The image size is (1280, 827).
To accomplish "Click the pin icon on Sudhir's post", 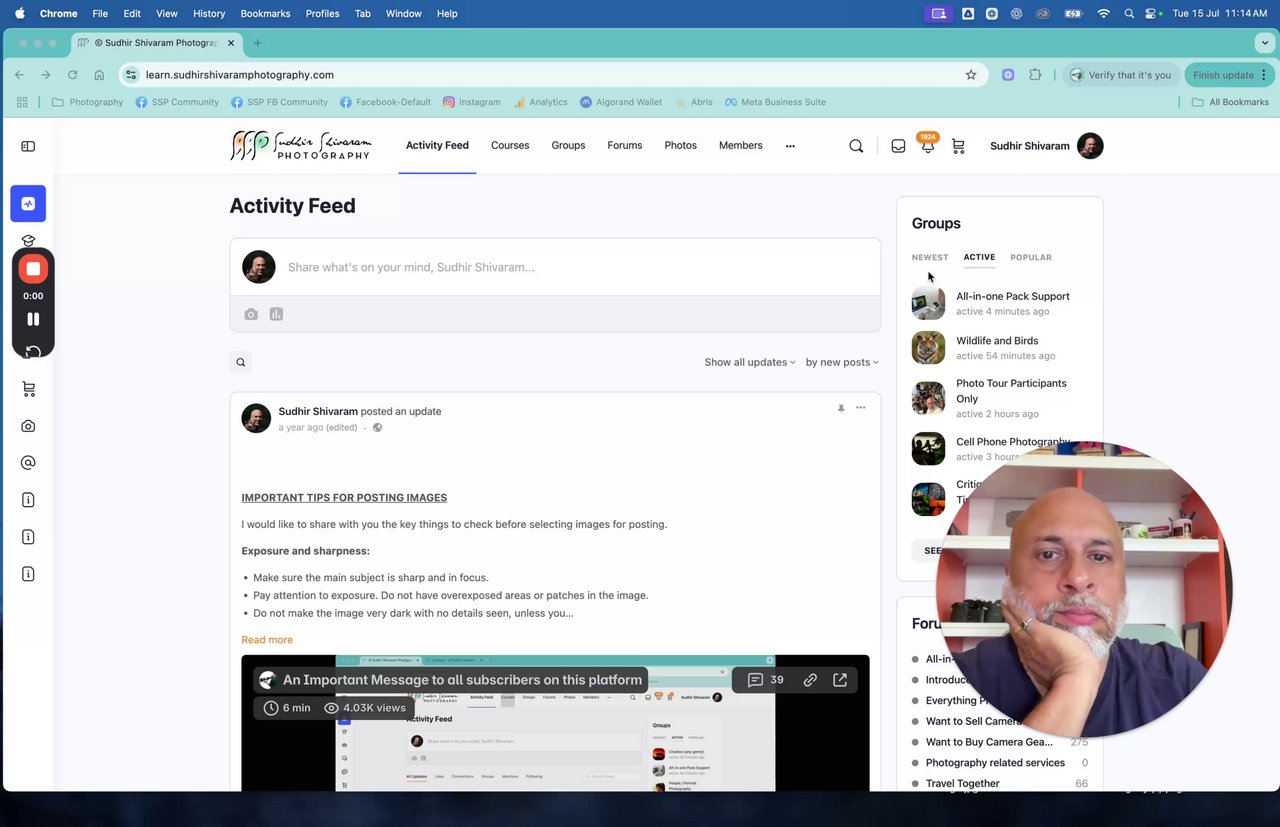I will [841, 408].
